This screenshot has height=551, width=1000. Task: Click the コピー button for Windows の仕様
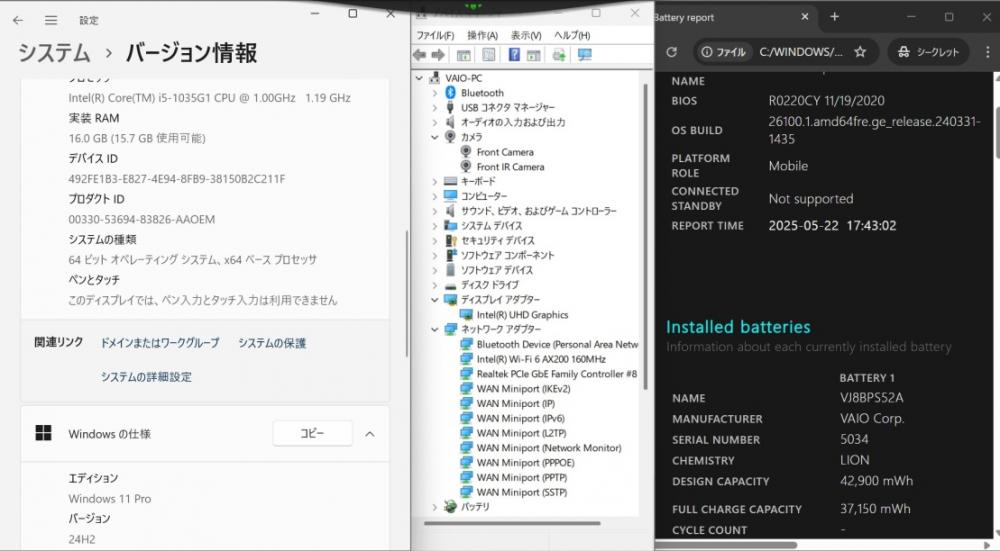click(x=312, y=434)
